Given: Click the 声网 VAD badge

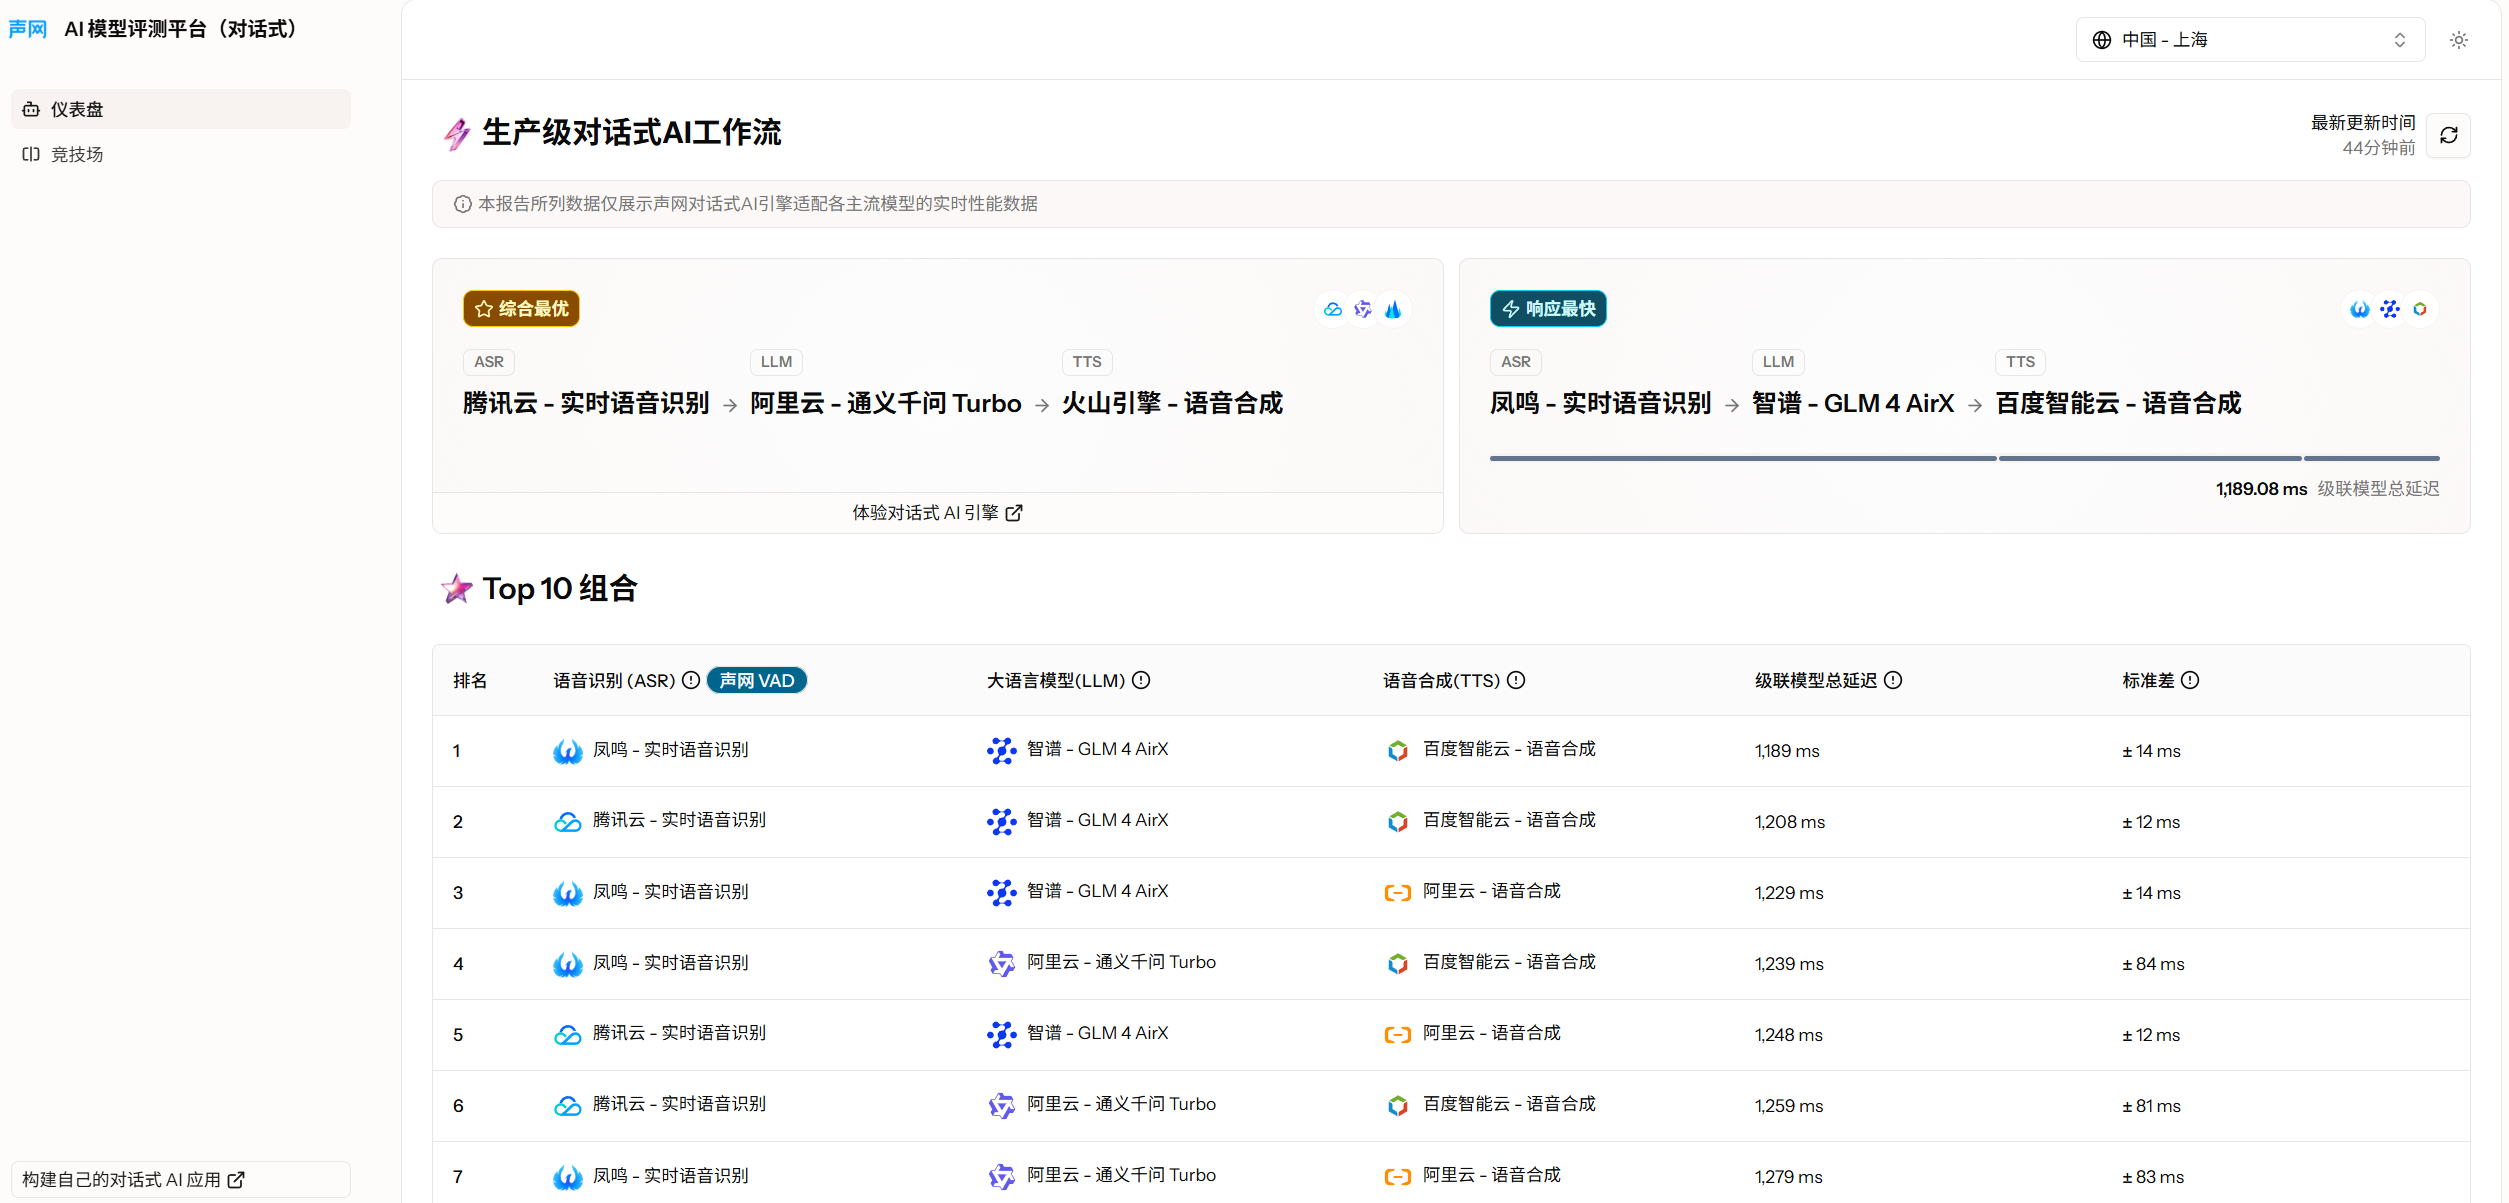Looking at the screenshot, I should tap(757, 681).
